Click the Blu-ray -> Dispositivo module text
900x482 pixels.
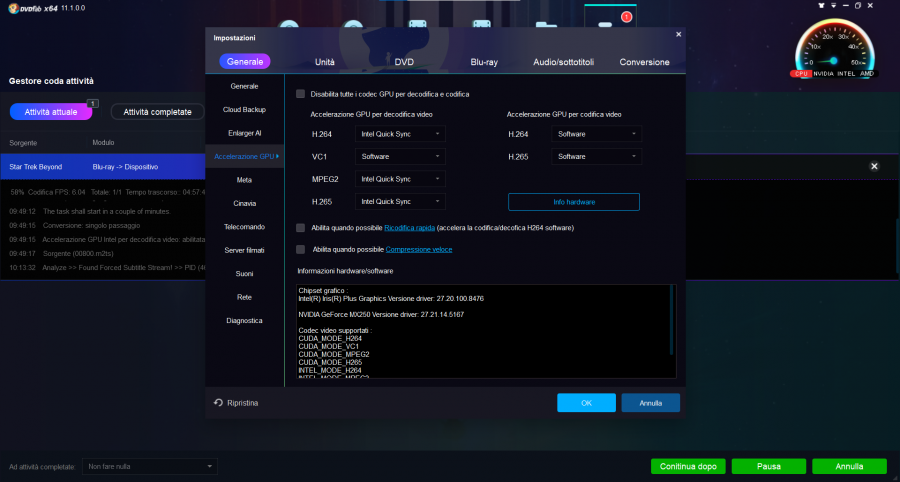(125, 167)
